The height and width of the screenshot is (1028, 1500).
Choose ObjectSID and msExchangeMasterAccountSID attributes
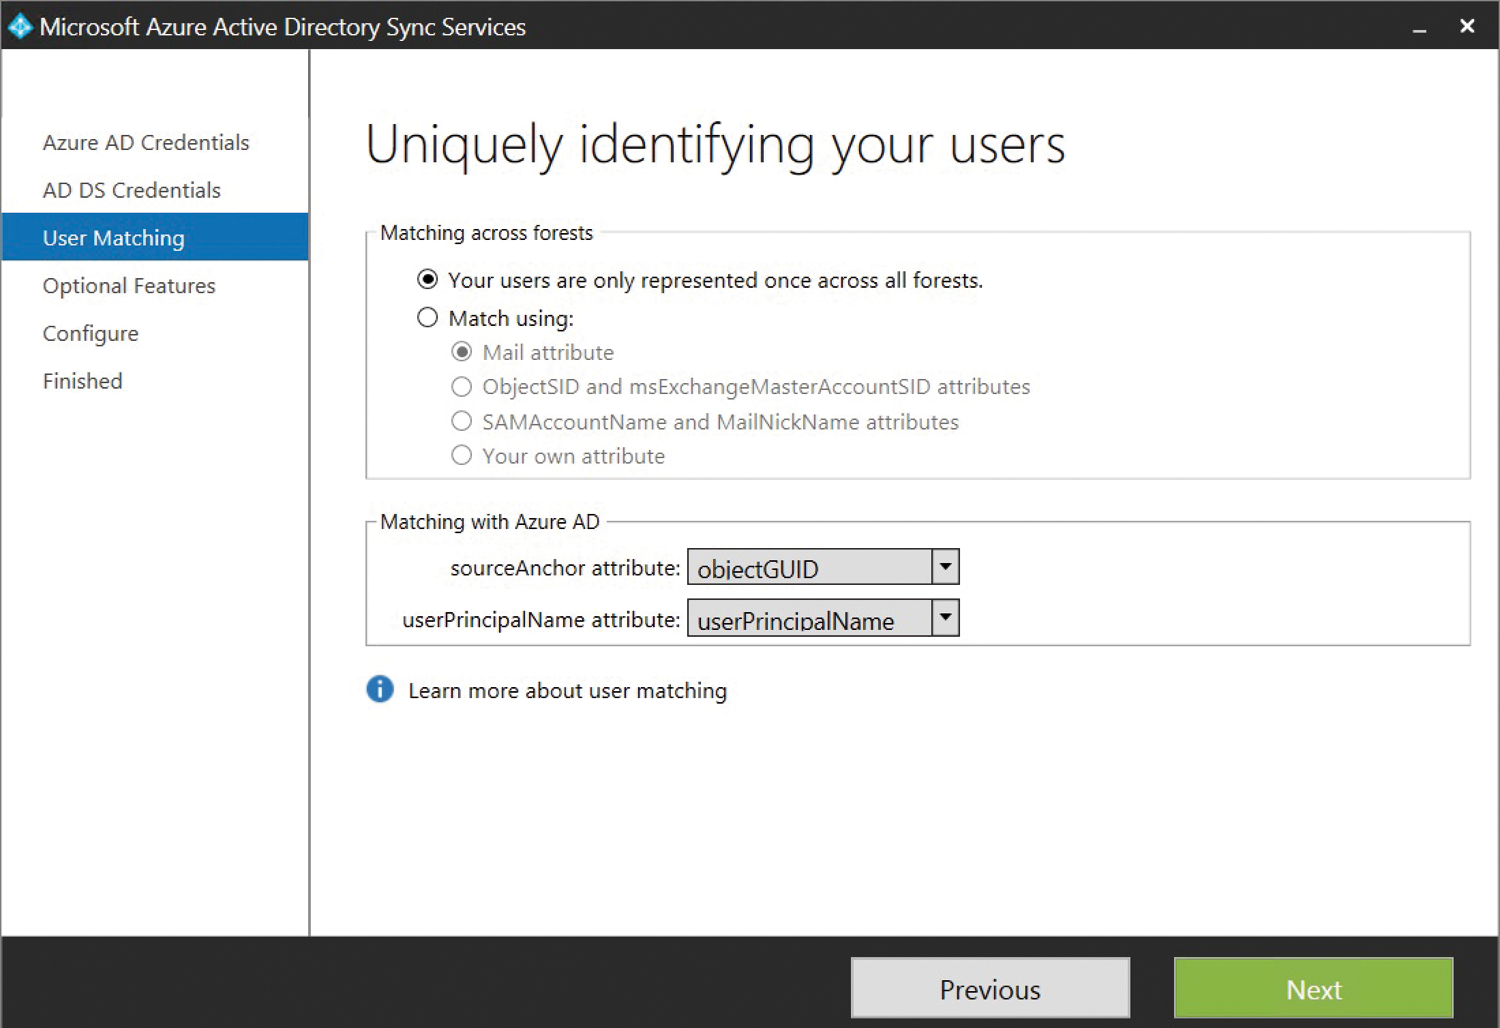tap(461, 386)
